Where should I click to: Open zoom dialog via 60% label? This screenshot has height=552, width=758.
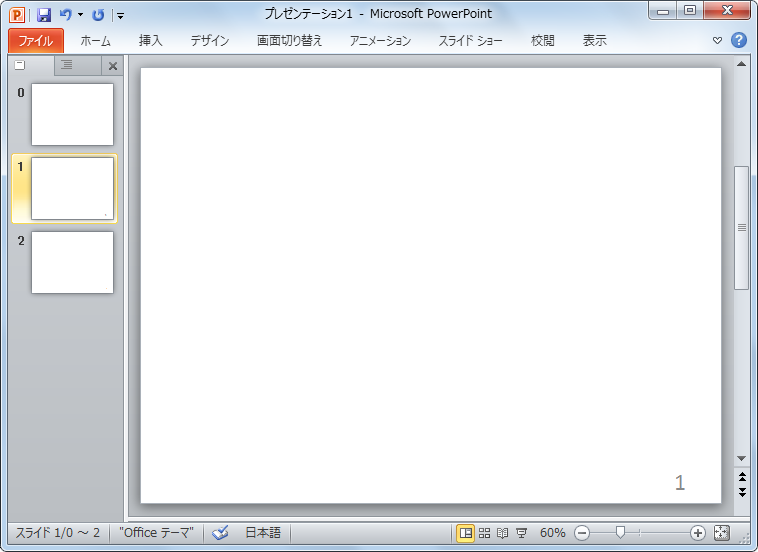pyautogui.click(x=553, y=533)
